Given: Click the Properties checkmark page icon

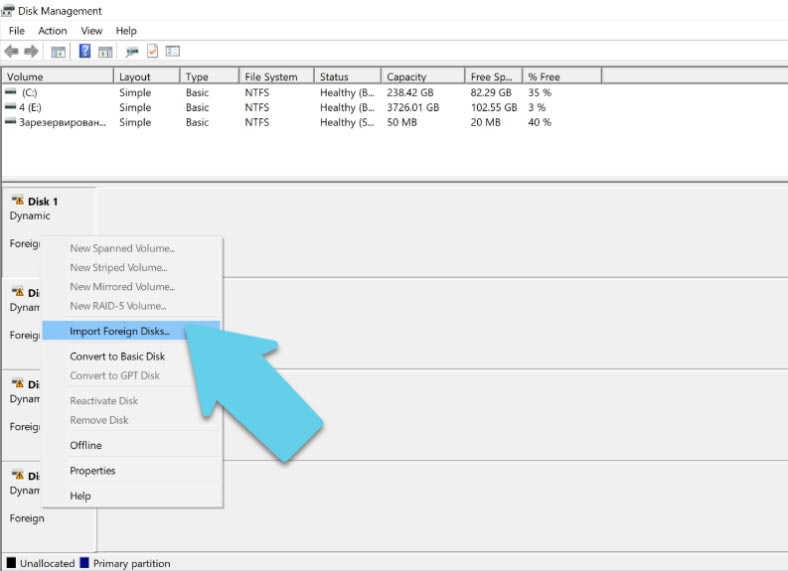Looking at the screenshot, I should coord(153,51).
